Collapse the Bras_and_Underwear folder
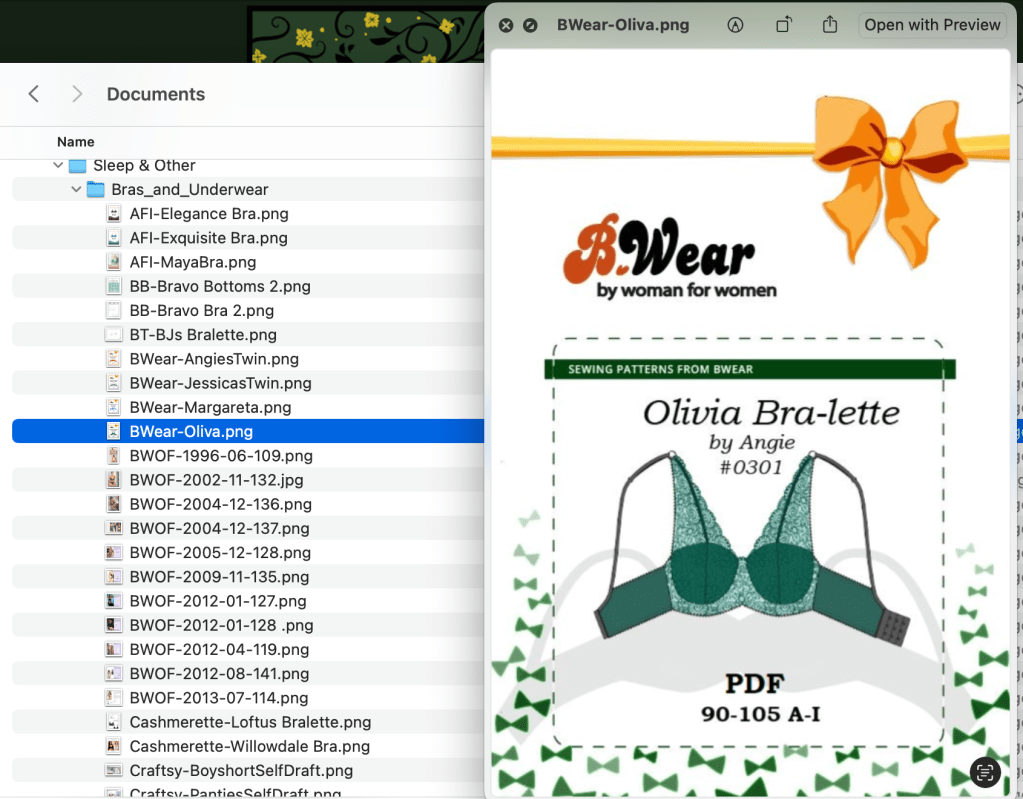The image size is (1023, 799). tap(77, 190)
